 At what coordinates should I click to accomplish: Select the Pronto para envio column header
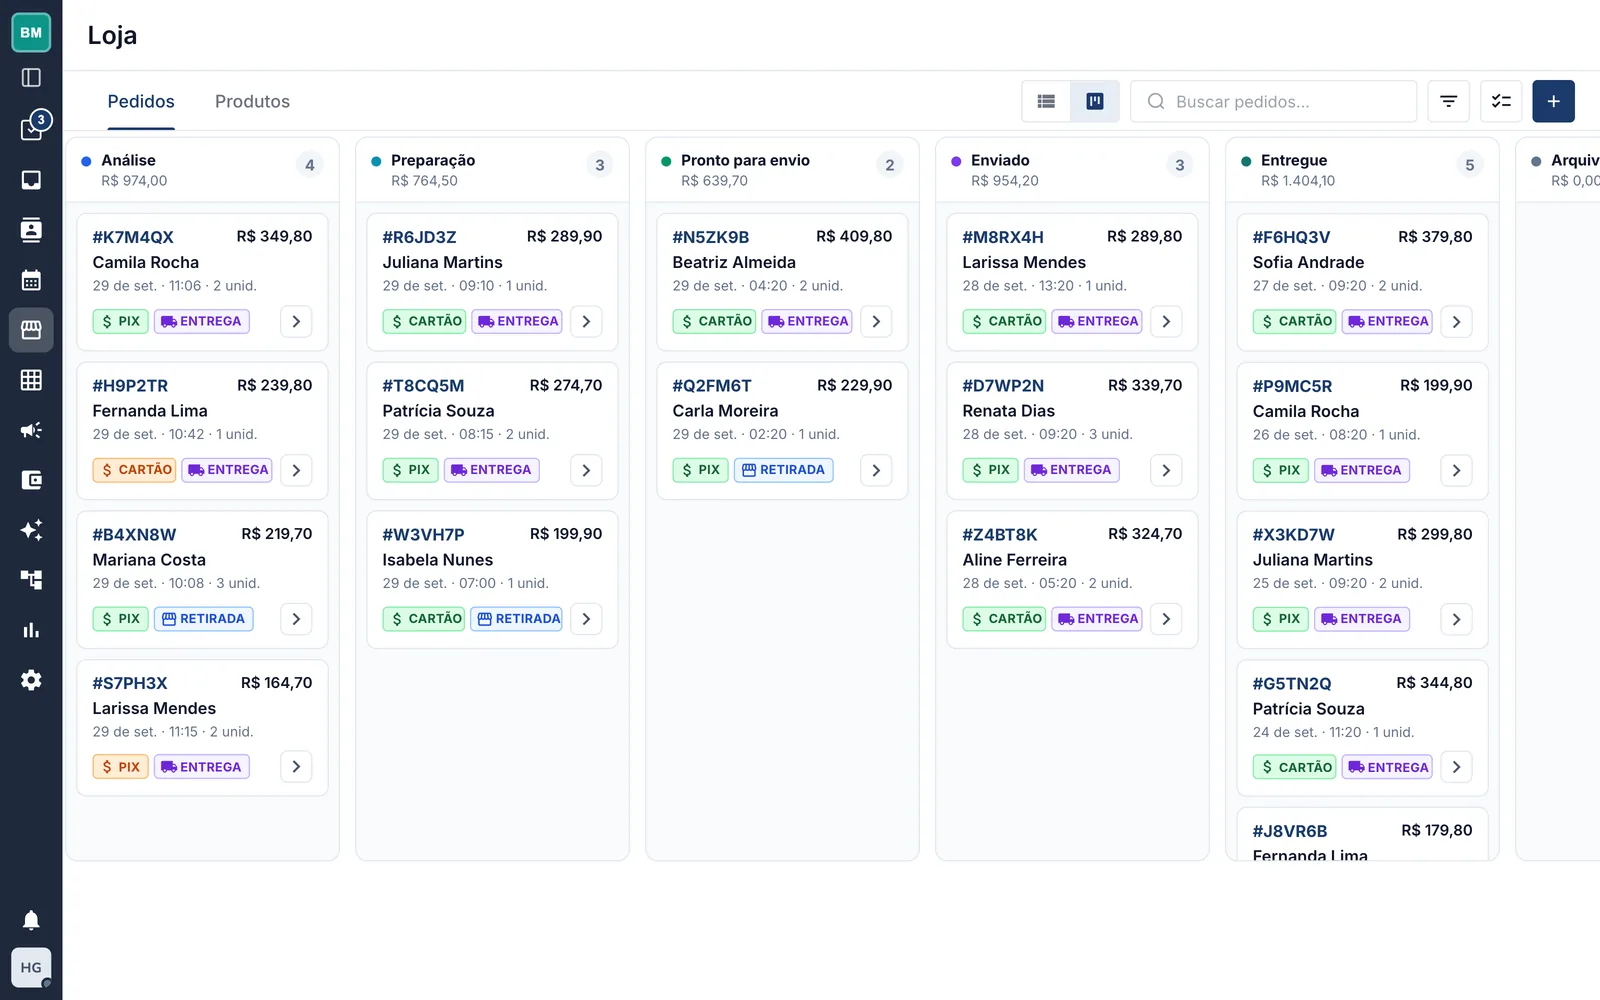click(x=782, y=170)
